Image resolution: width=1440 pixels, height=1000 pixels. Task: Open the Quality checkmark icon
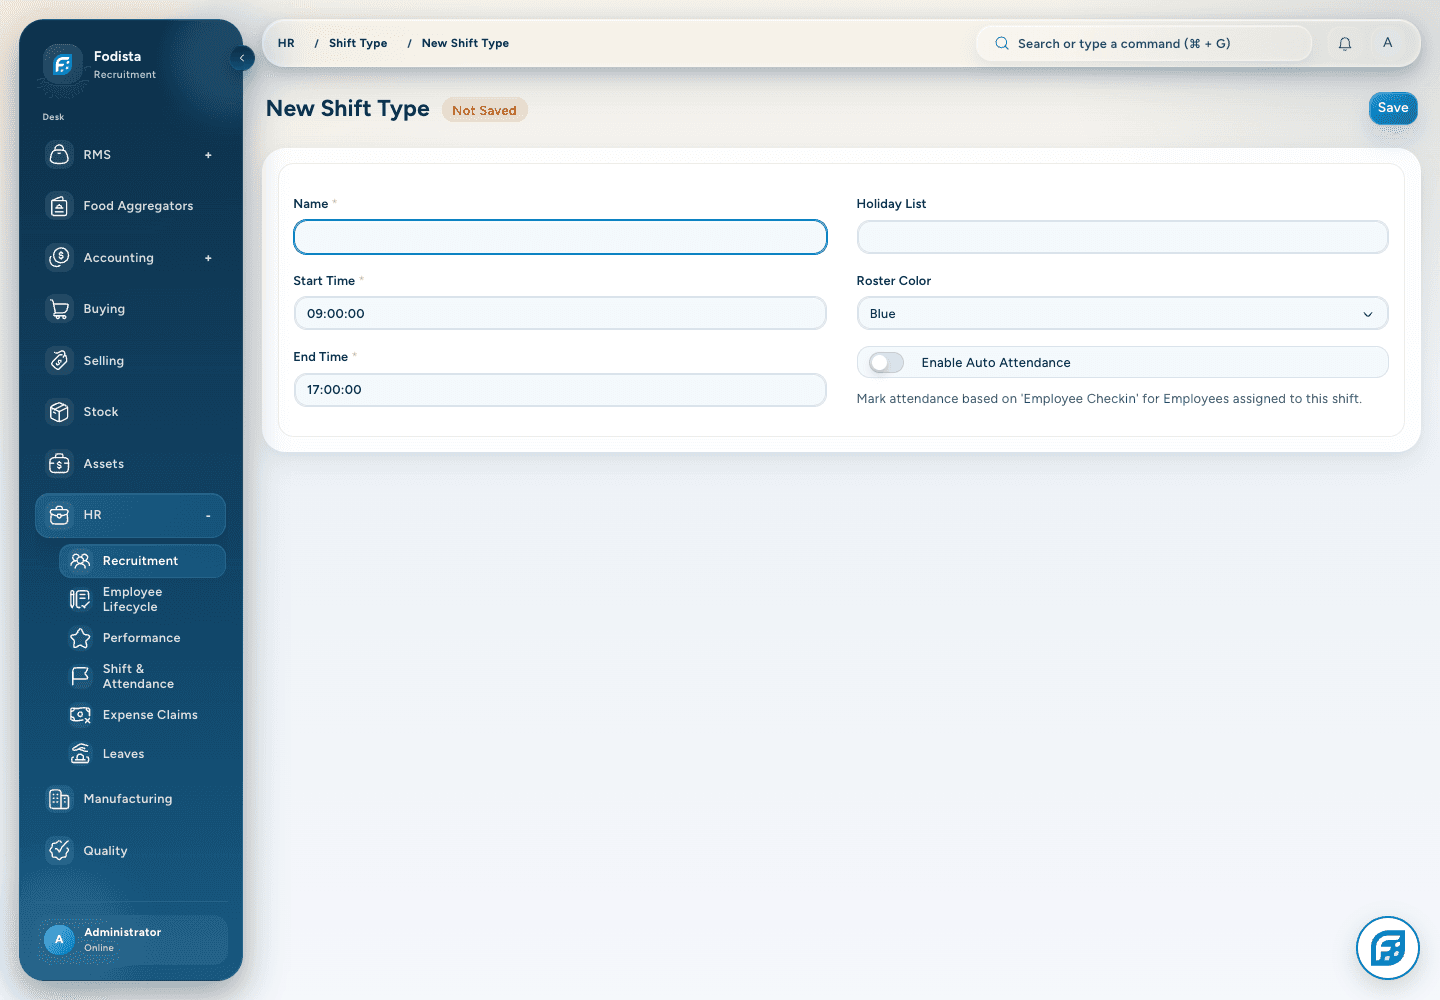(60, 851)
